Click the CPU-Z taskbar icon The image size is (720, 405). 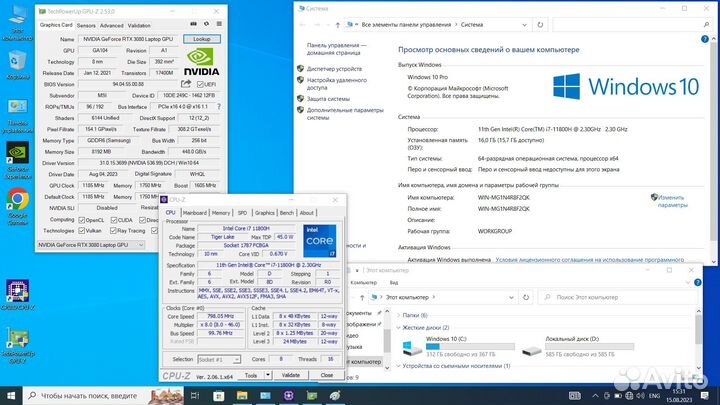[288, 395]
